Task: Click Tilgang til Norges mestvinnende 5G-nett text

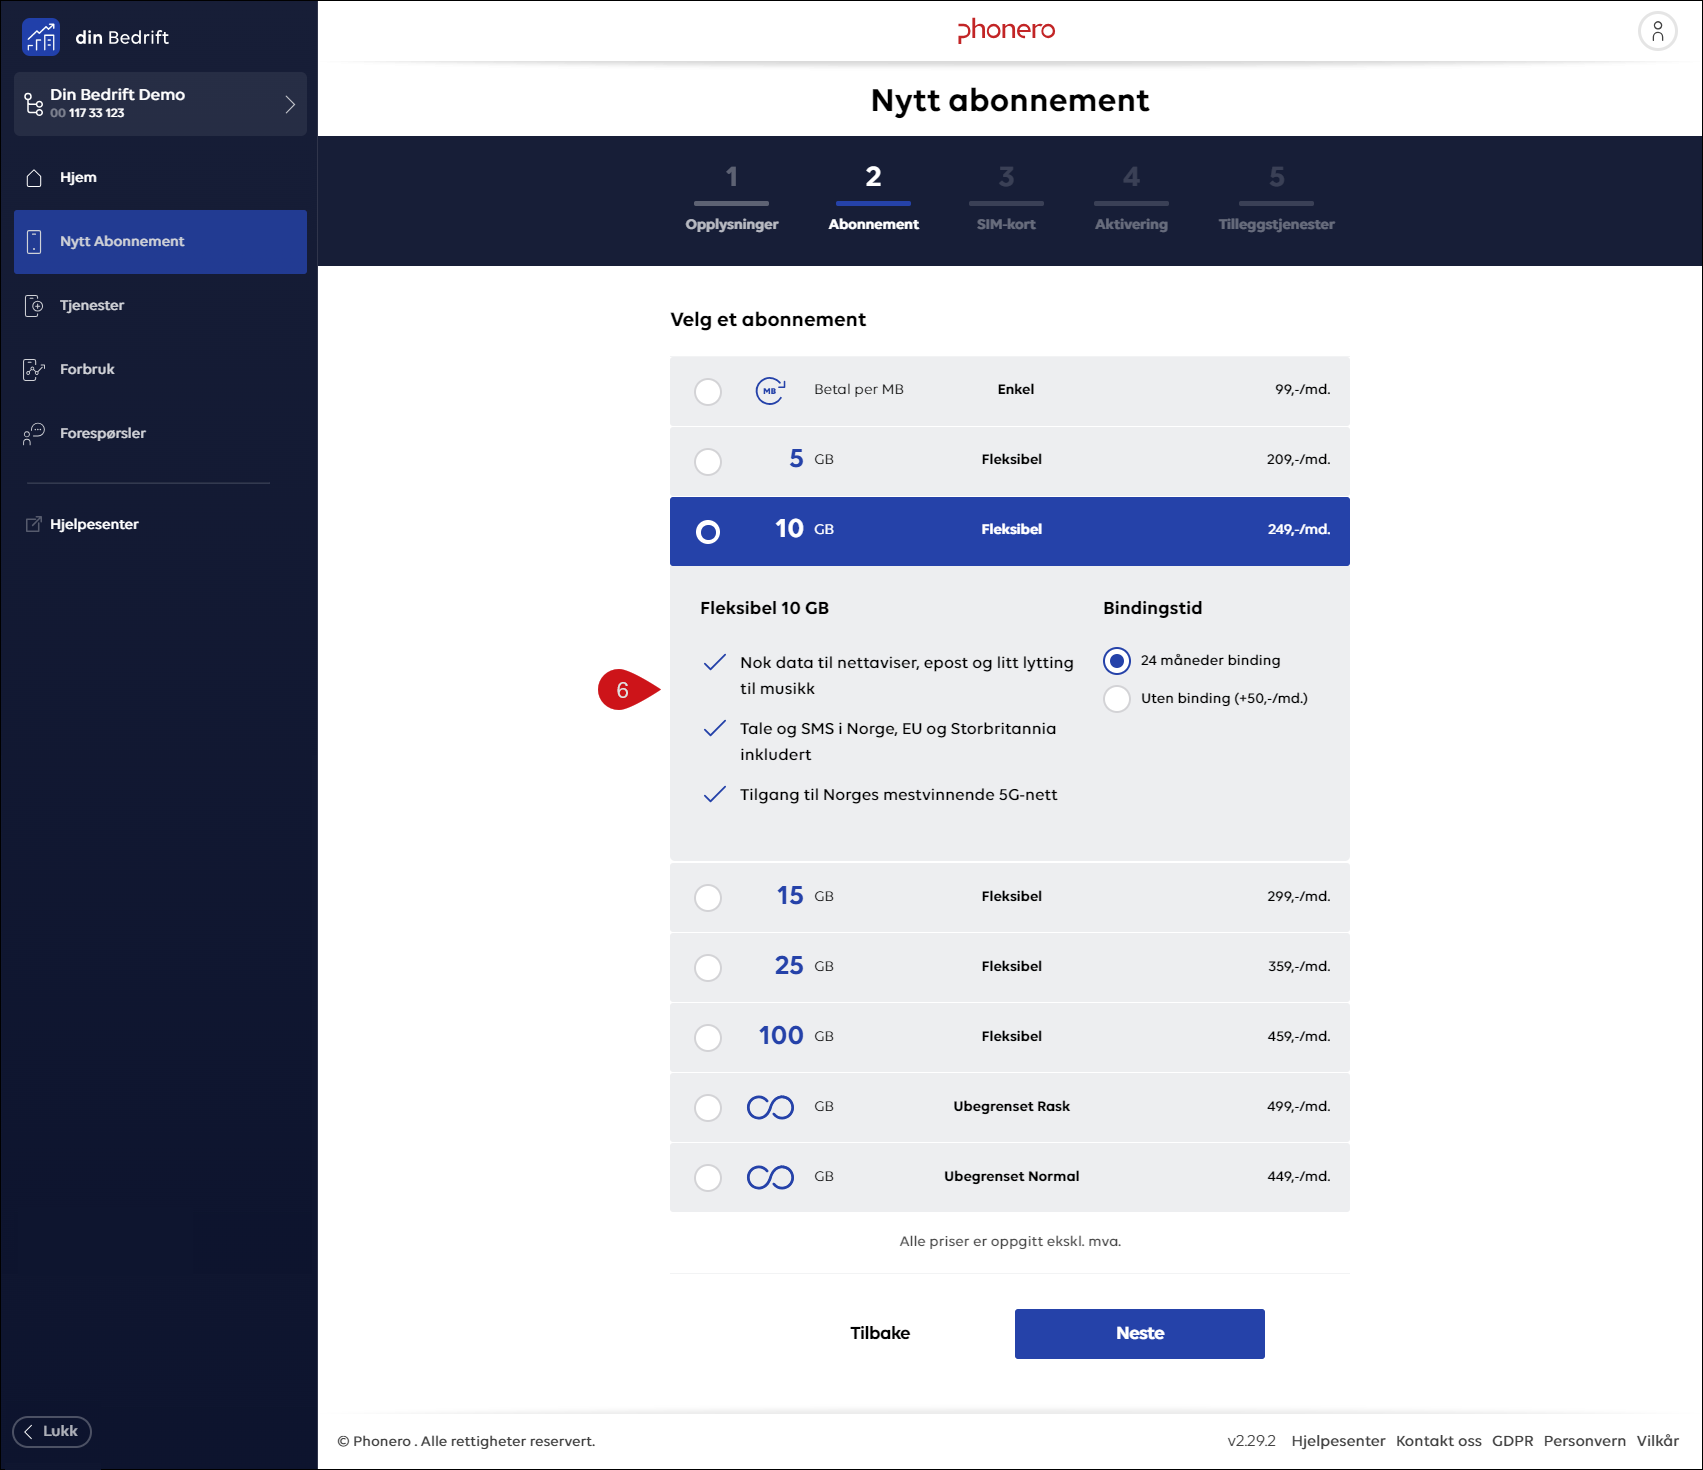Action: (x=899, y=795)
